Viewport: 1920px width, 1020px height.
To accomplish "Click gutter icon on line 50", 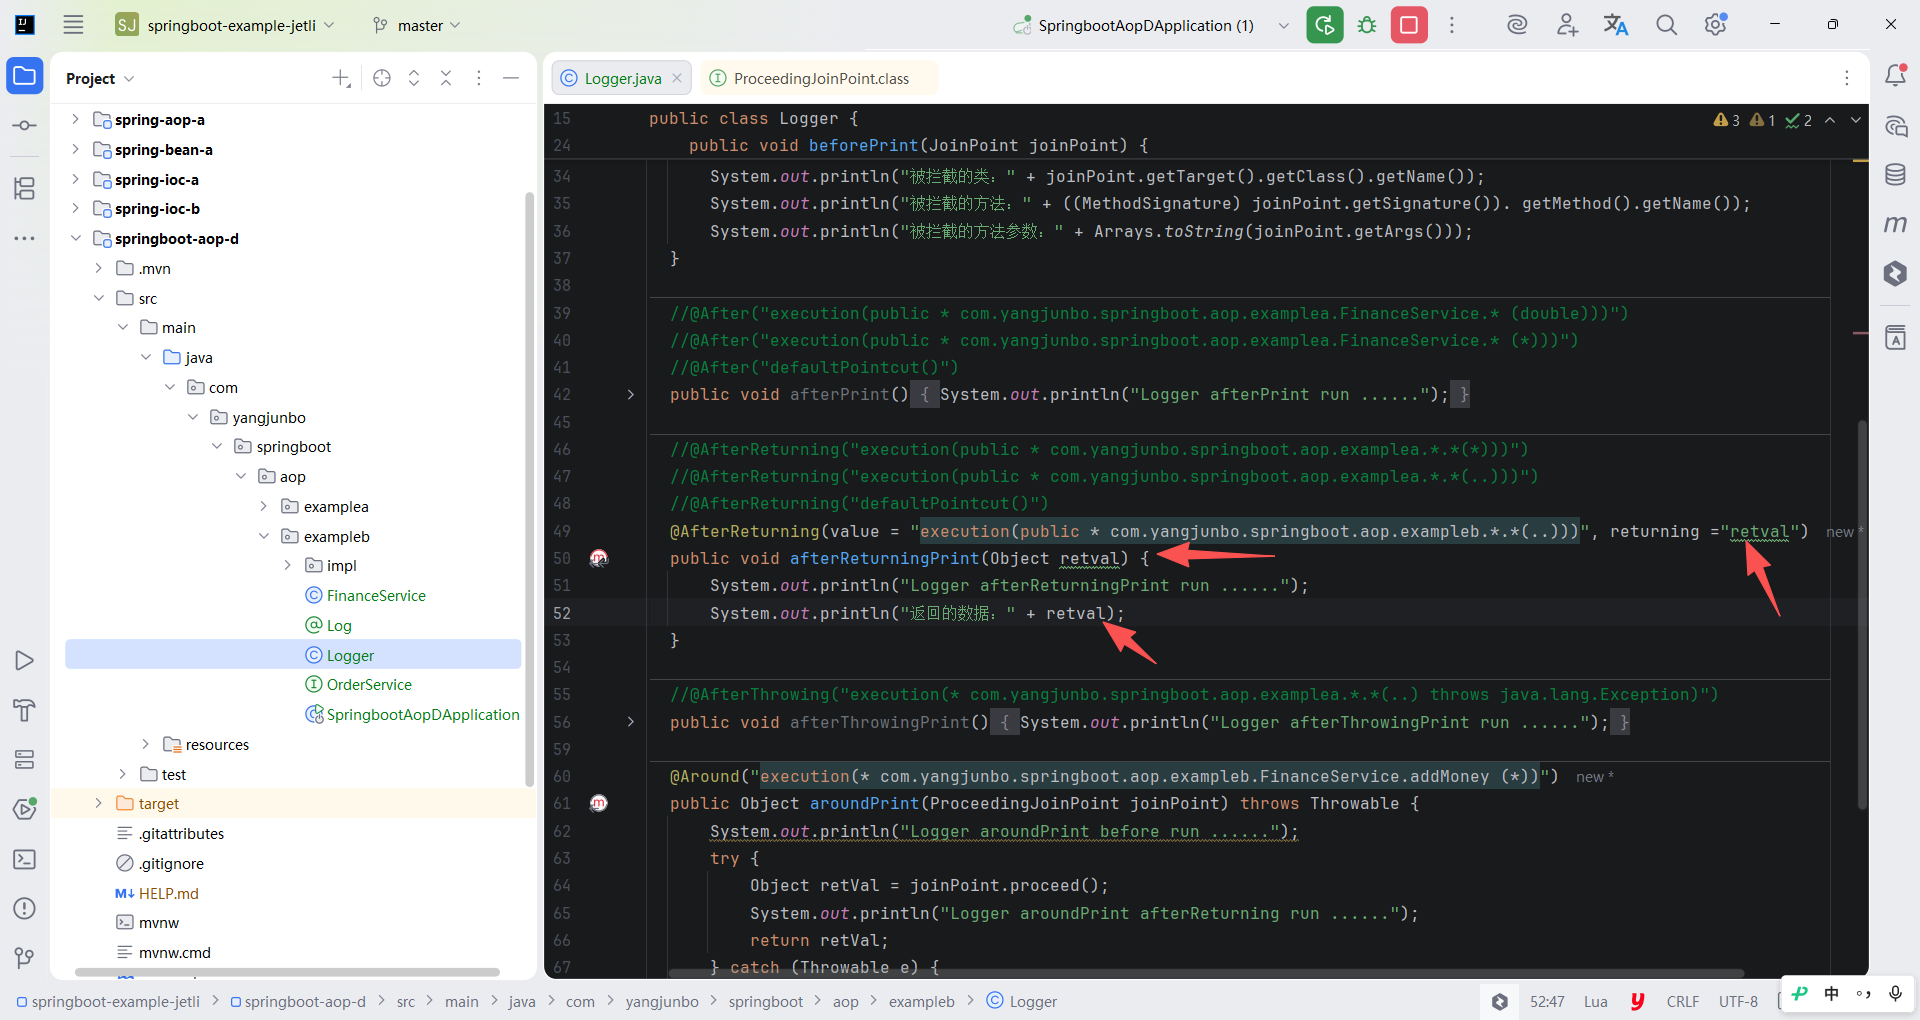I will (x=599, y=558).
